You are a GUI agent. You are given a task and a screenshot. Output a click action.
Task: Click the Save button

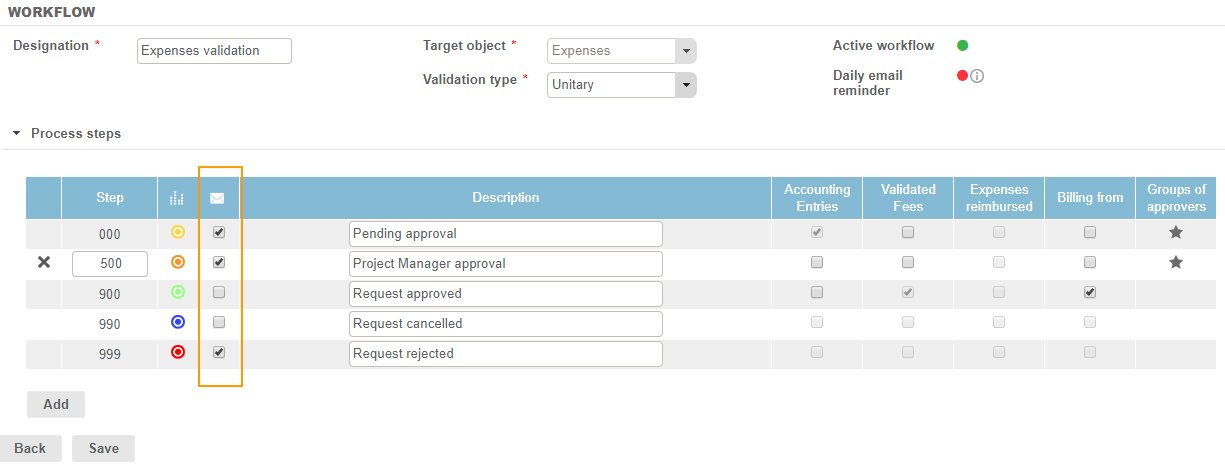coord(103,448)
